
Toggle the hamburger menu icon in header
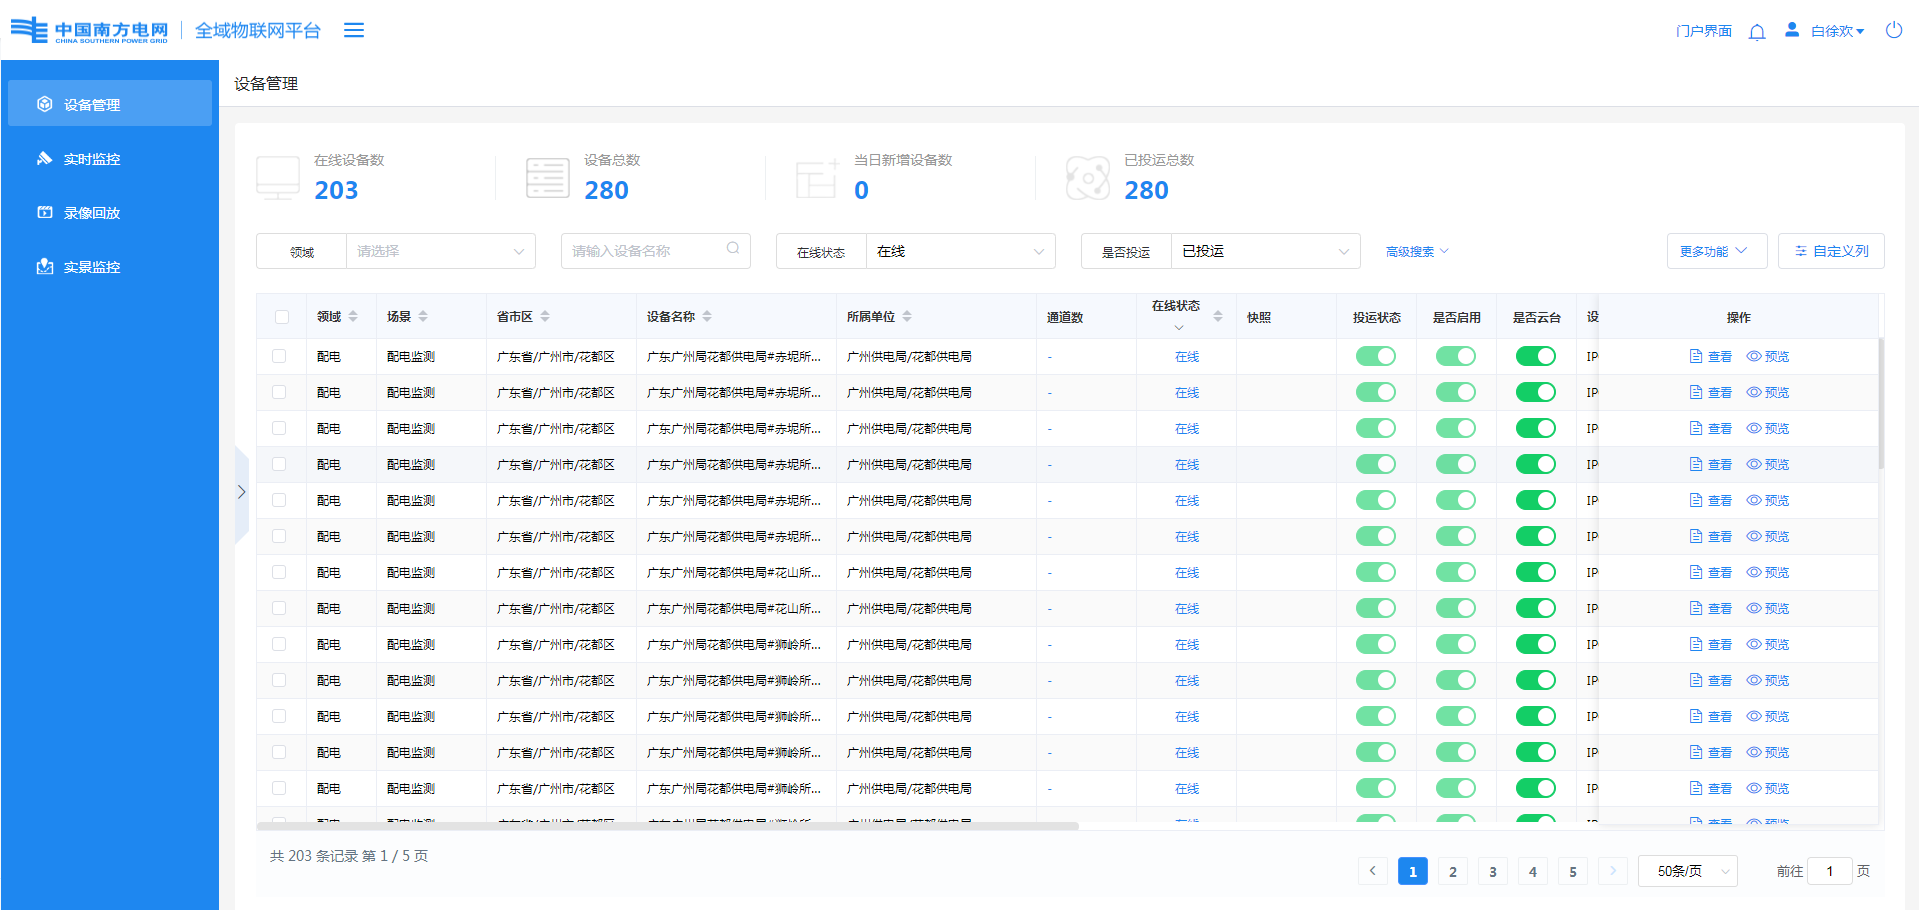[x=353, y=30]
